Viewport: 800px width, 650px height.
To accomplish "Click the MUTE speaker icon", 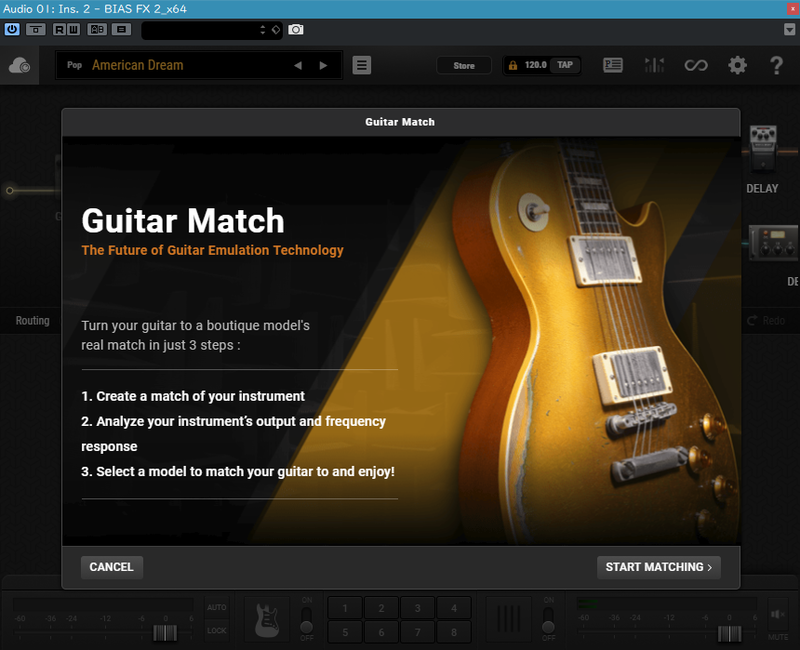I will tap(778, 615).
